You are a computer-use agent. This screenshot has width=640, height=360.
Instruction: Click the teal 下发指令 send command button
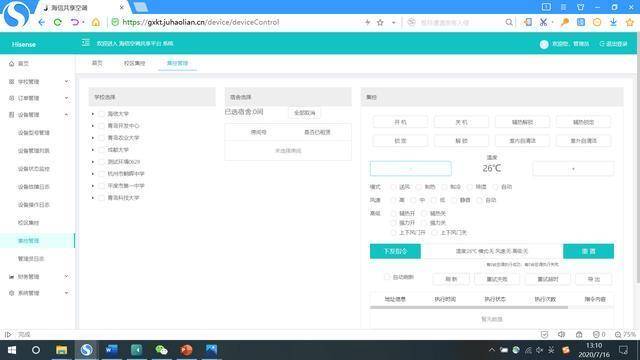395,251
